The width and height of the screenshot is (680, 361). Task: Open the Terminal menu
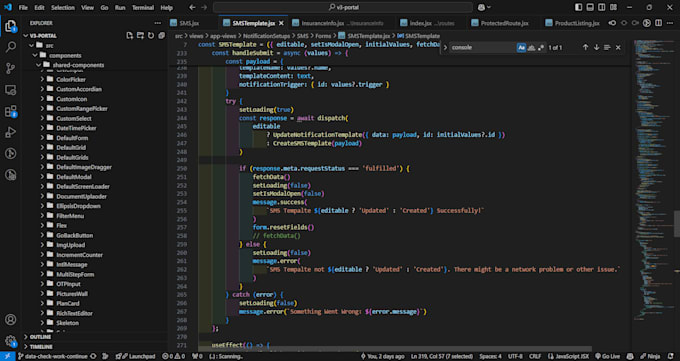(x=143, y=7)
